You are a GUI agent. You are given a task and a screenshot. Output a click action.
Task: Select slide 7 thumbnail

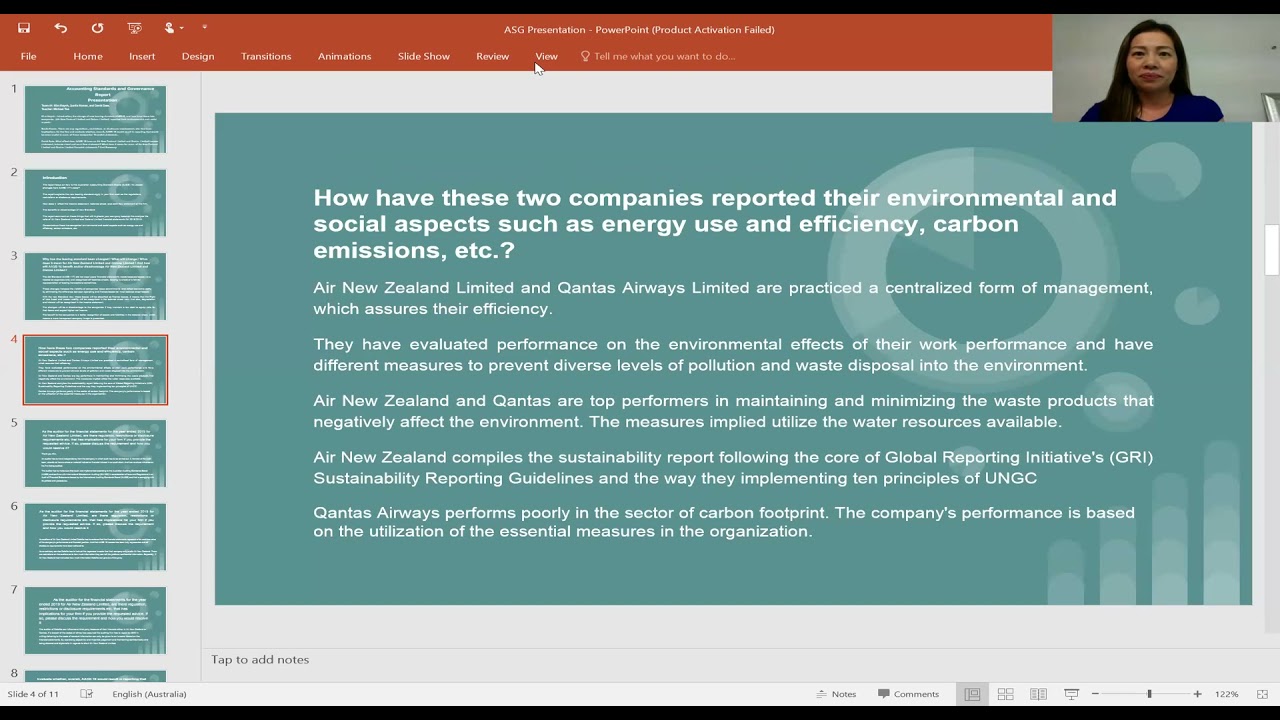[96, 621]
